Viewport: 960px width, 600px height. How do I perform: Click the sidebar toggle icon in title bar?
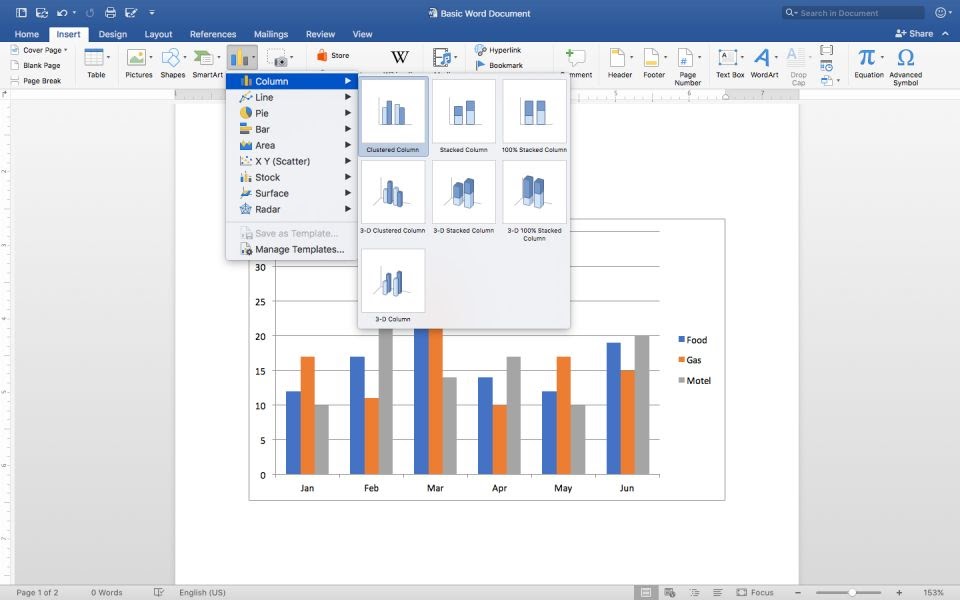click(21, 12)
